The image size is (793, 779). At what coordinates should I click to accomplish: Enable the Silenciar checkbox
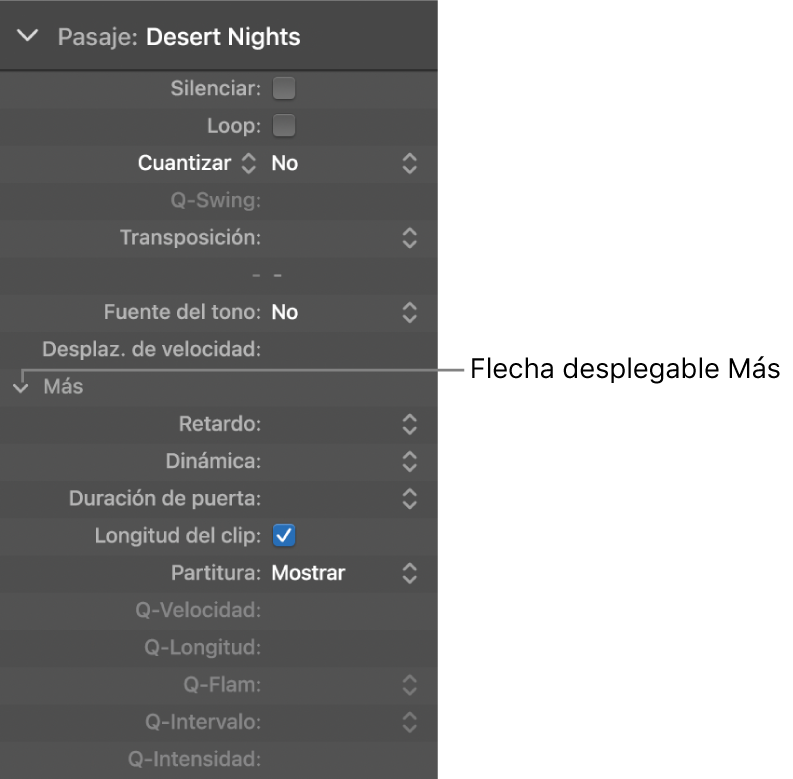[x=284, y=89]
